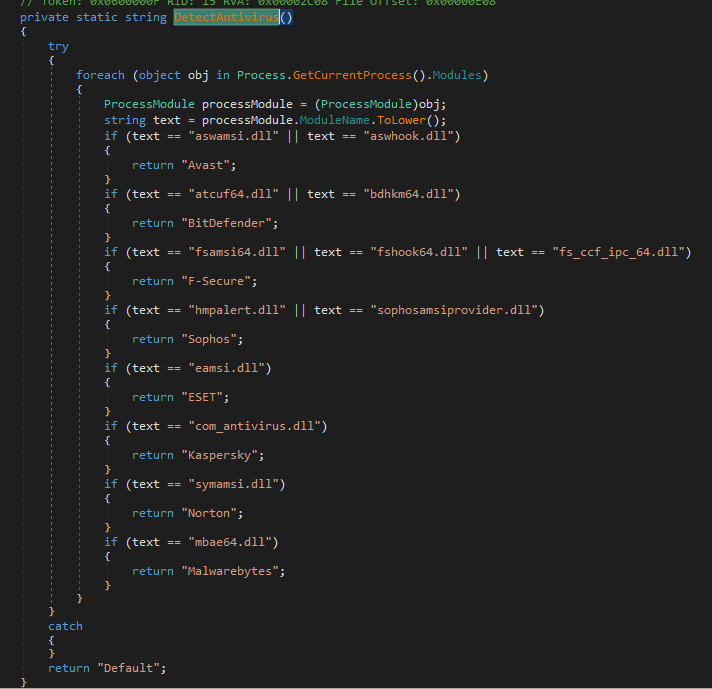712x689 pixels.
Task: Go to the ModuleName property
Action: (361, 120)
